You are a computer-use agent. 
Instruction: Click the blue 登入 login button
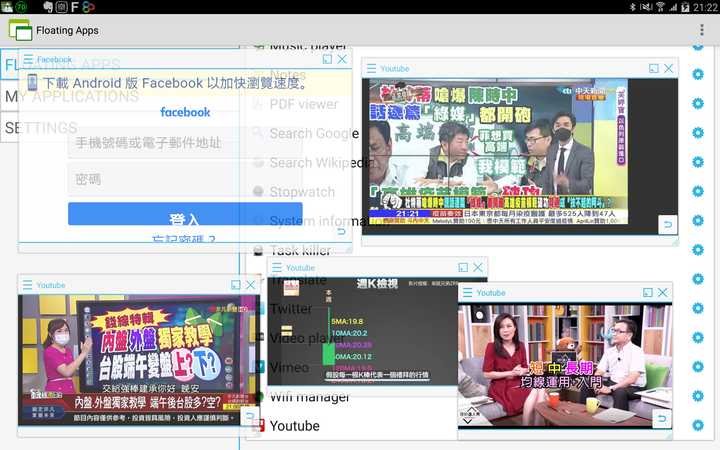[x=185, y=214]
